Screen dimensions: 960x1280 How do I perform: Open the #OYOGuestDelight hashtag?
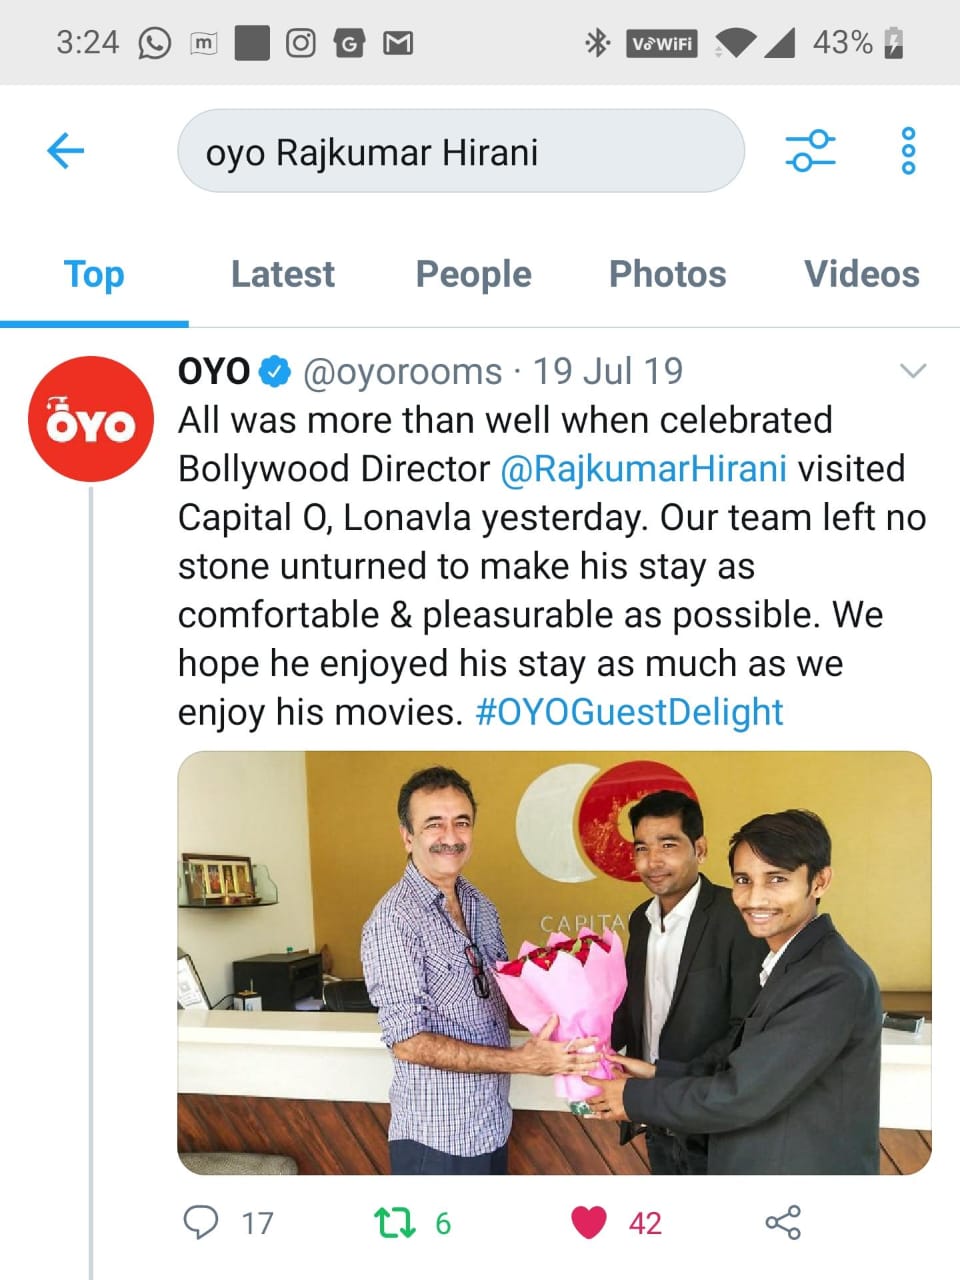tap(629, 712)
